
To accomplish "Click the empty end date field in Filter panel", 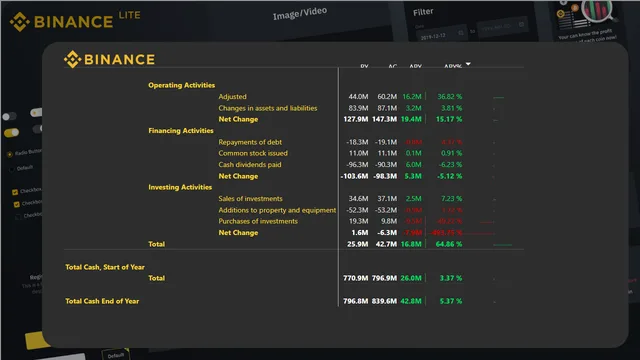I will click(502, 27).
